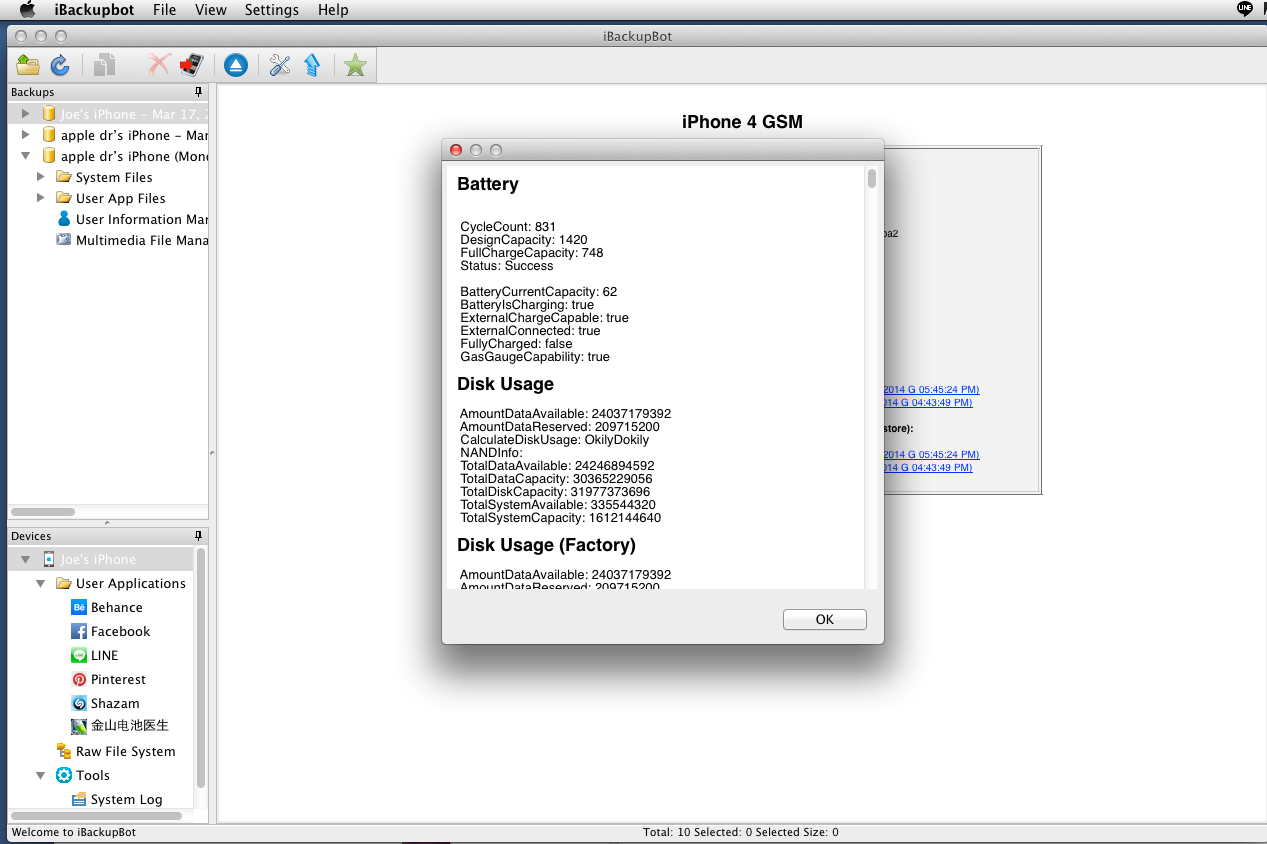Click the 'Disk Usage (Factory)' heading
The height and width of the screenshot is (844, 1267).
coord(546,545)
